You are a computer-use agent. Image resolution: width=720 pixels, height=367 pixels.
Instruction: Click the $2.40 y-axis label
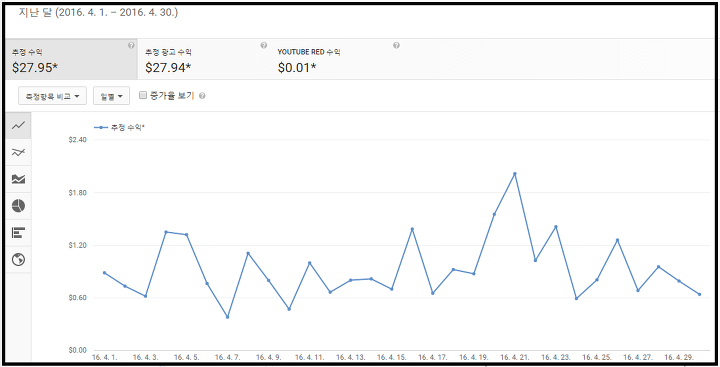(78, 140)
